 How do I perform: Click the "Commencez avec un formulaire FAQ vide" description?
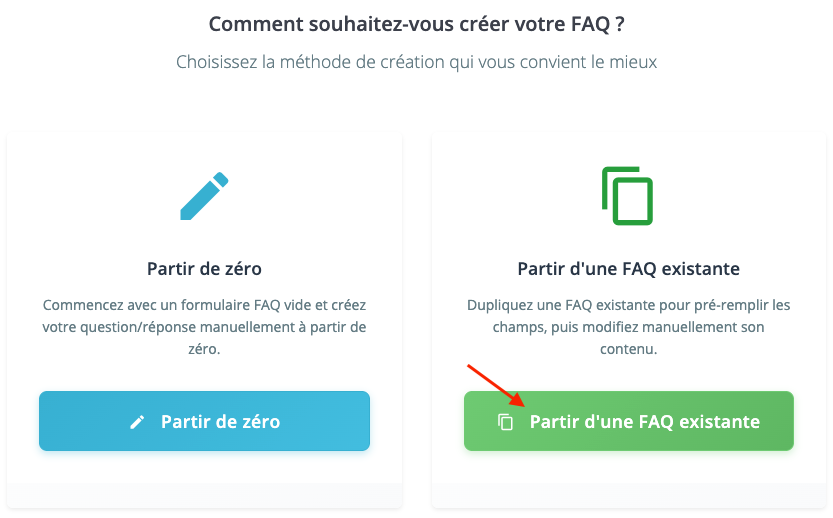[204, 327]
